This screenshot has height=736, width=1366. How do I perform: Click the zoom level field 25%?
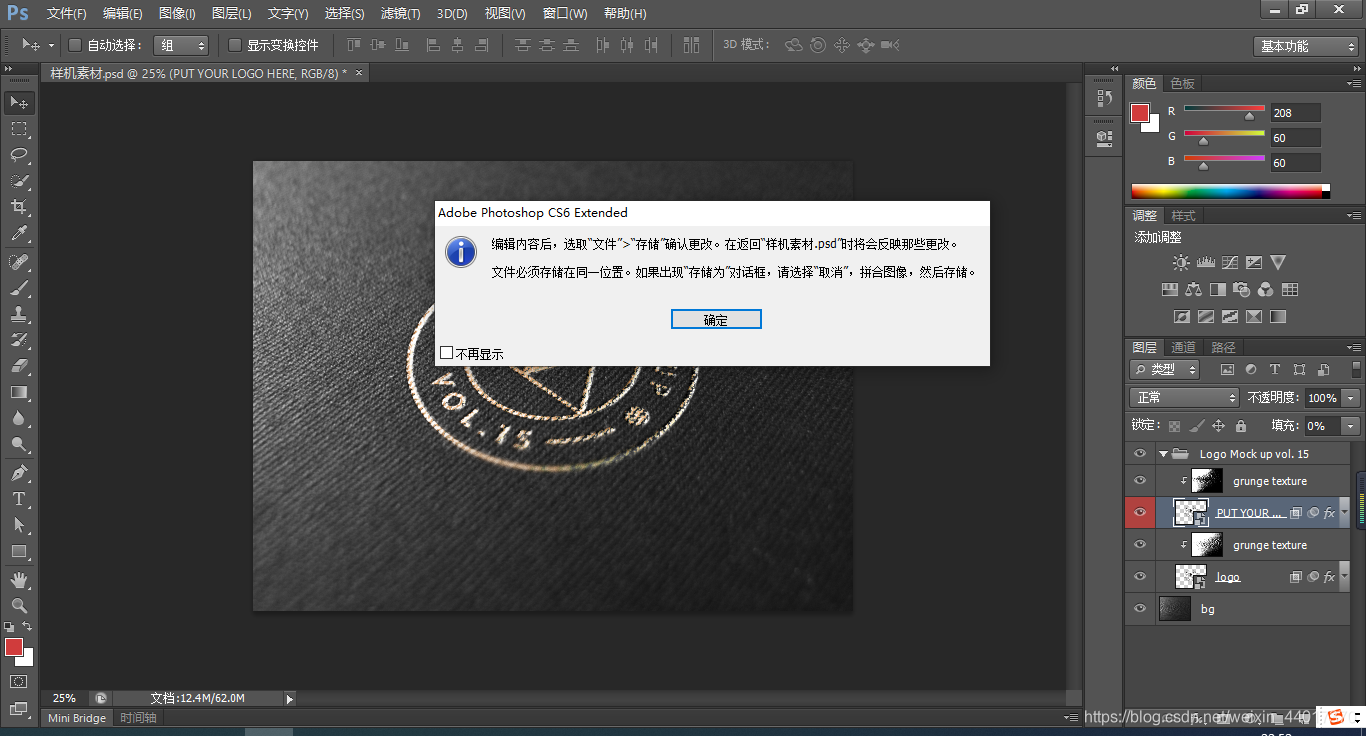(64, 699)
